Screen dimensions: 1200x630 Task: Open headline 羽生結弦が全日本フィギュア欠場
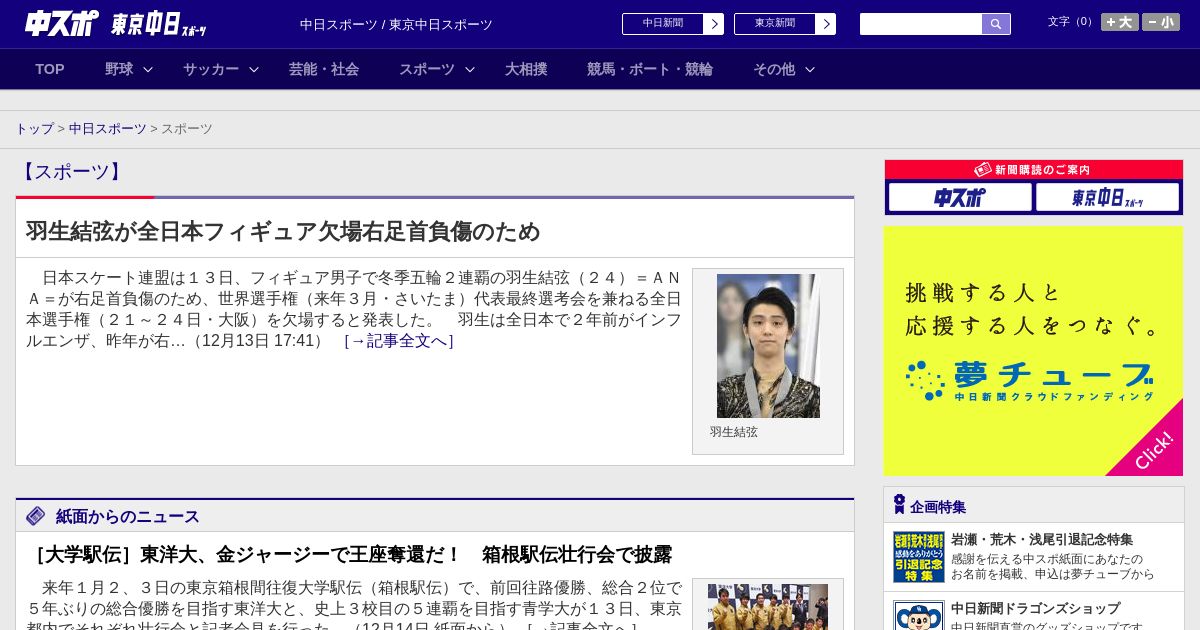pos(283,231)
